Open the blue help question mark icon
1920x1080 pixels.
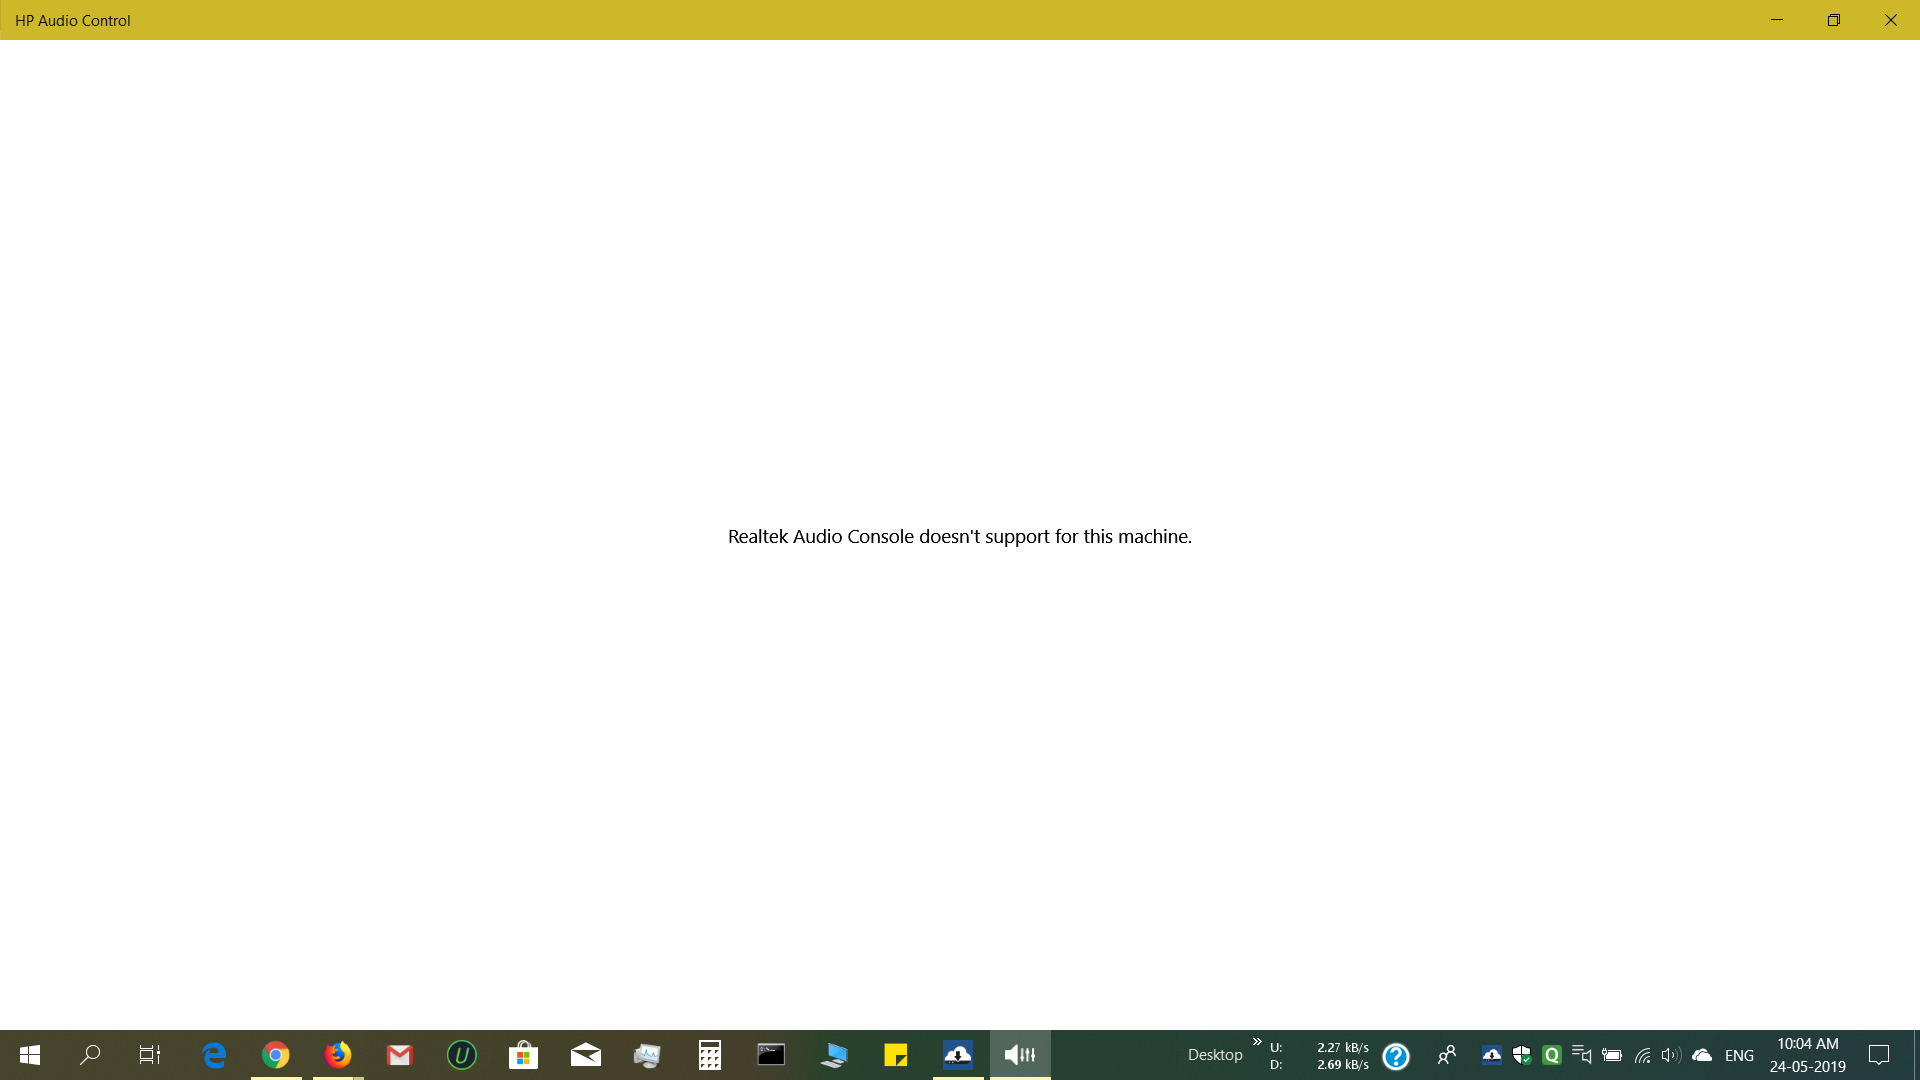[x=1396, y=1056]
